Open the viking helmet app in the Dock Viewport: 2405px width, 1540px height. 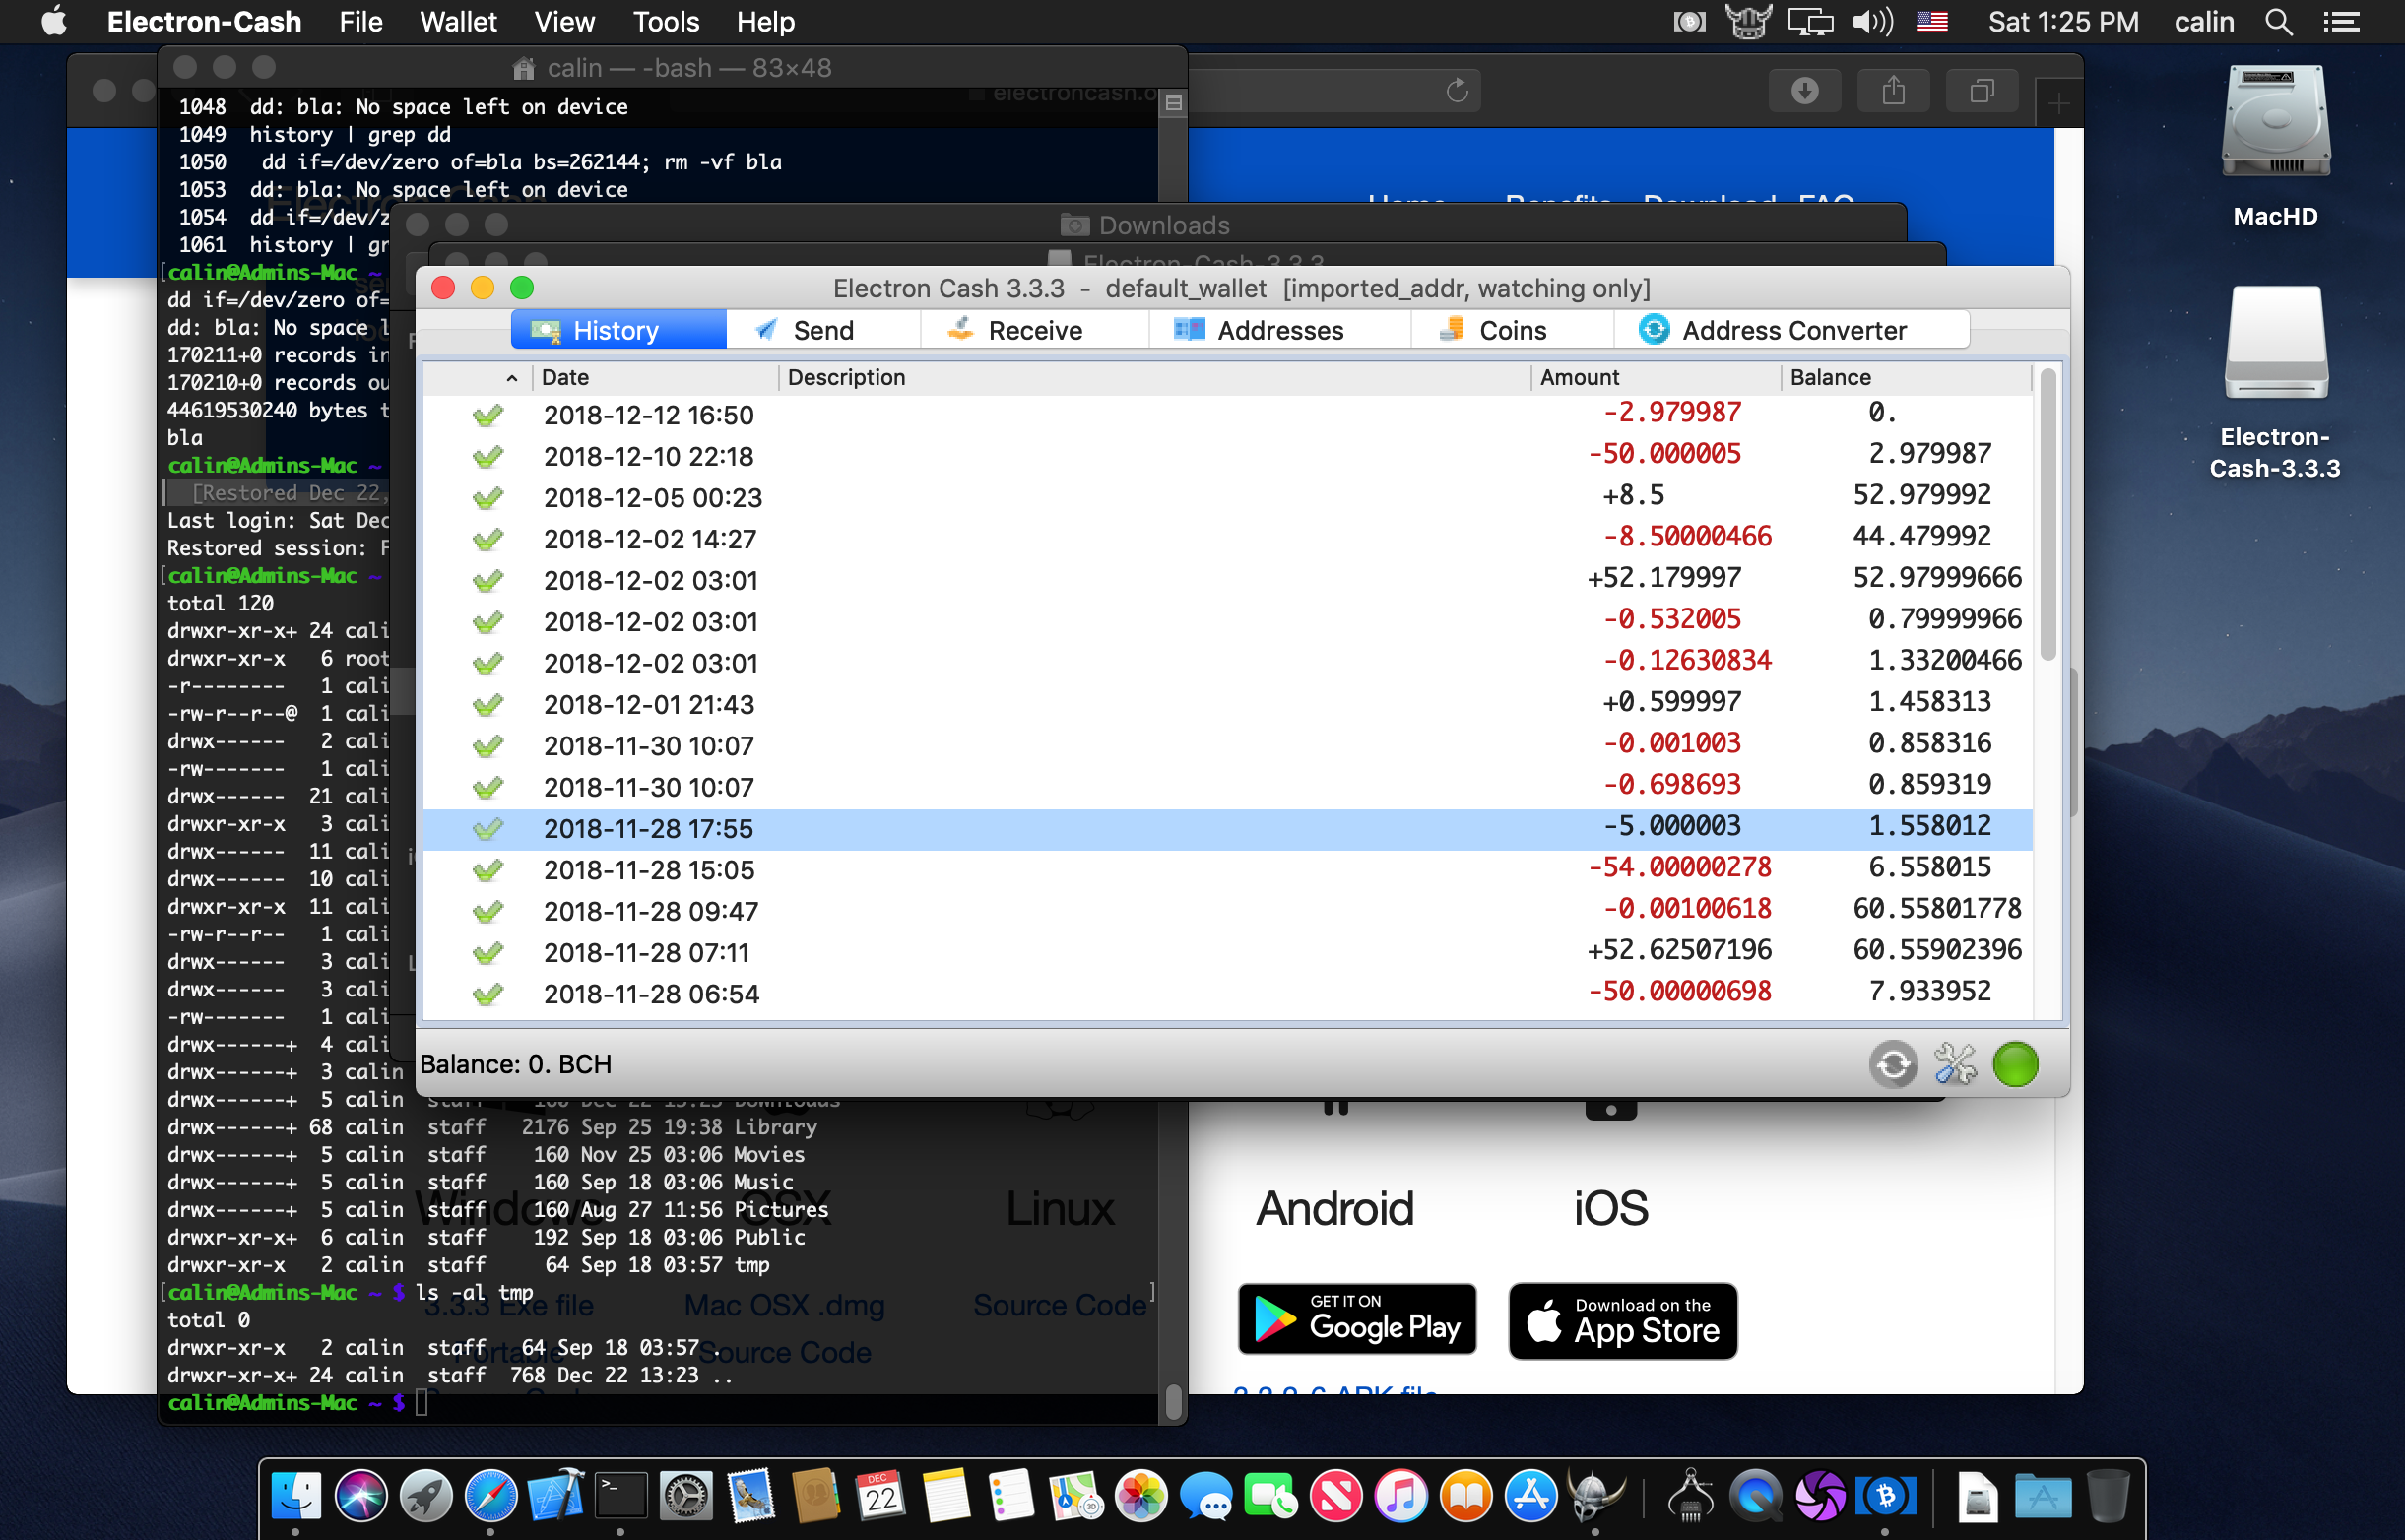pos(1596,1496)
